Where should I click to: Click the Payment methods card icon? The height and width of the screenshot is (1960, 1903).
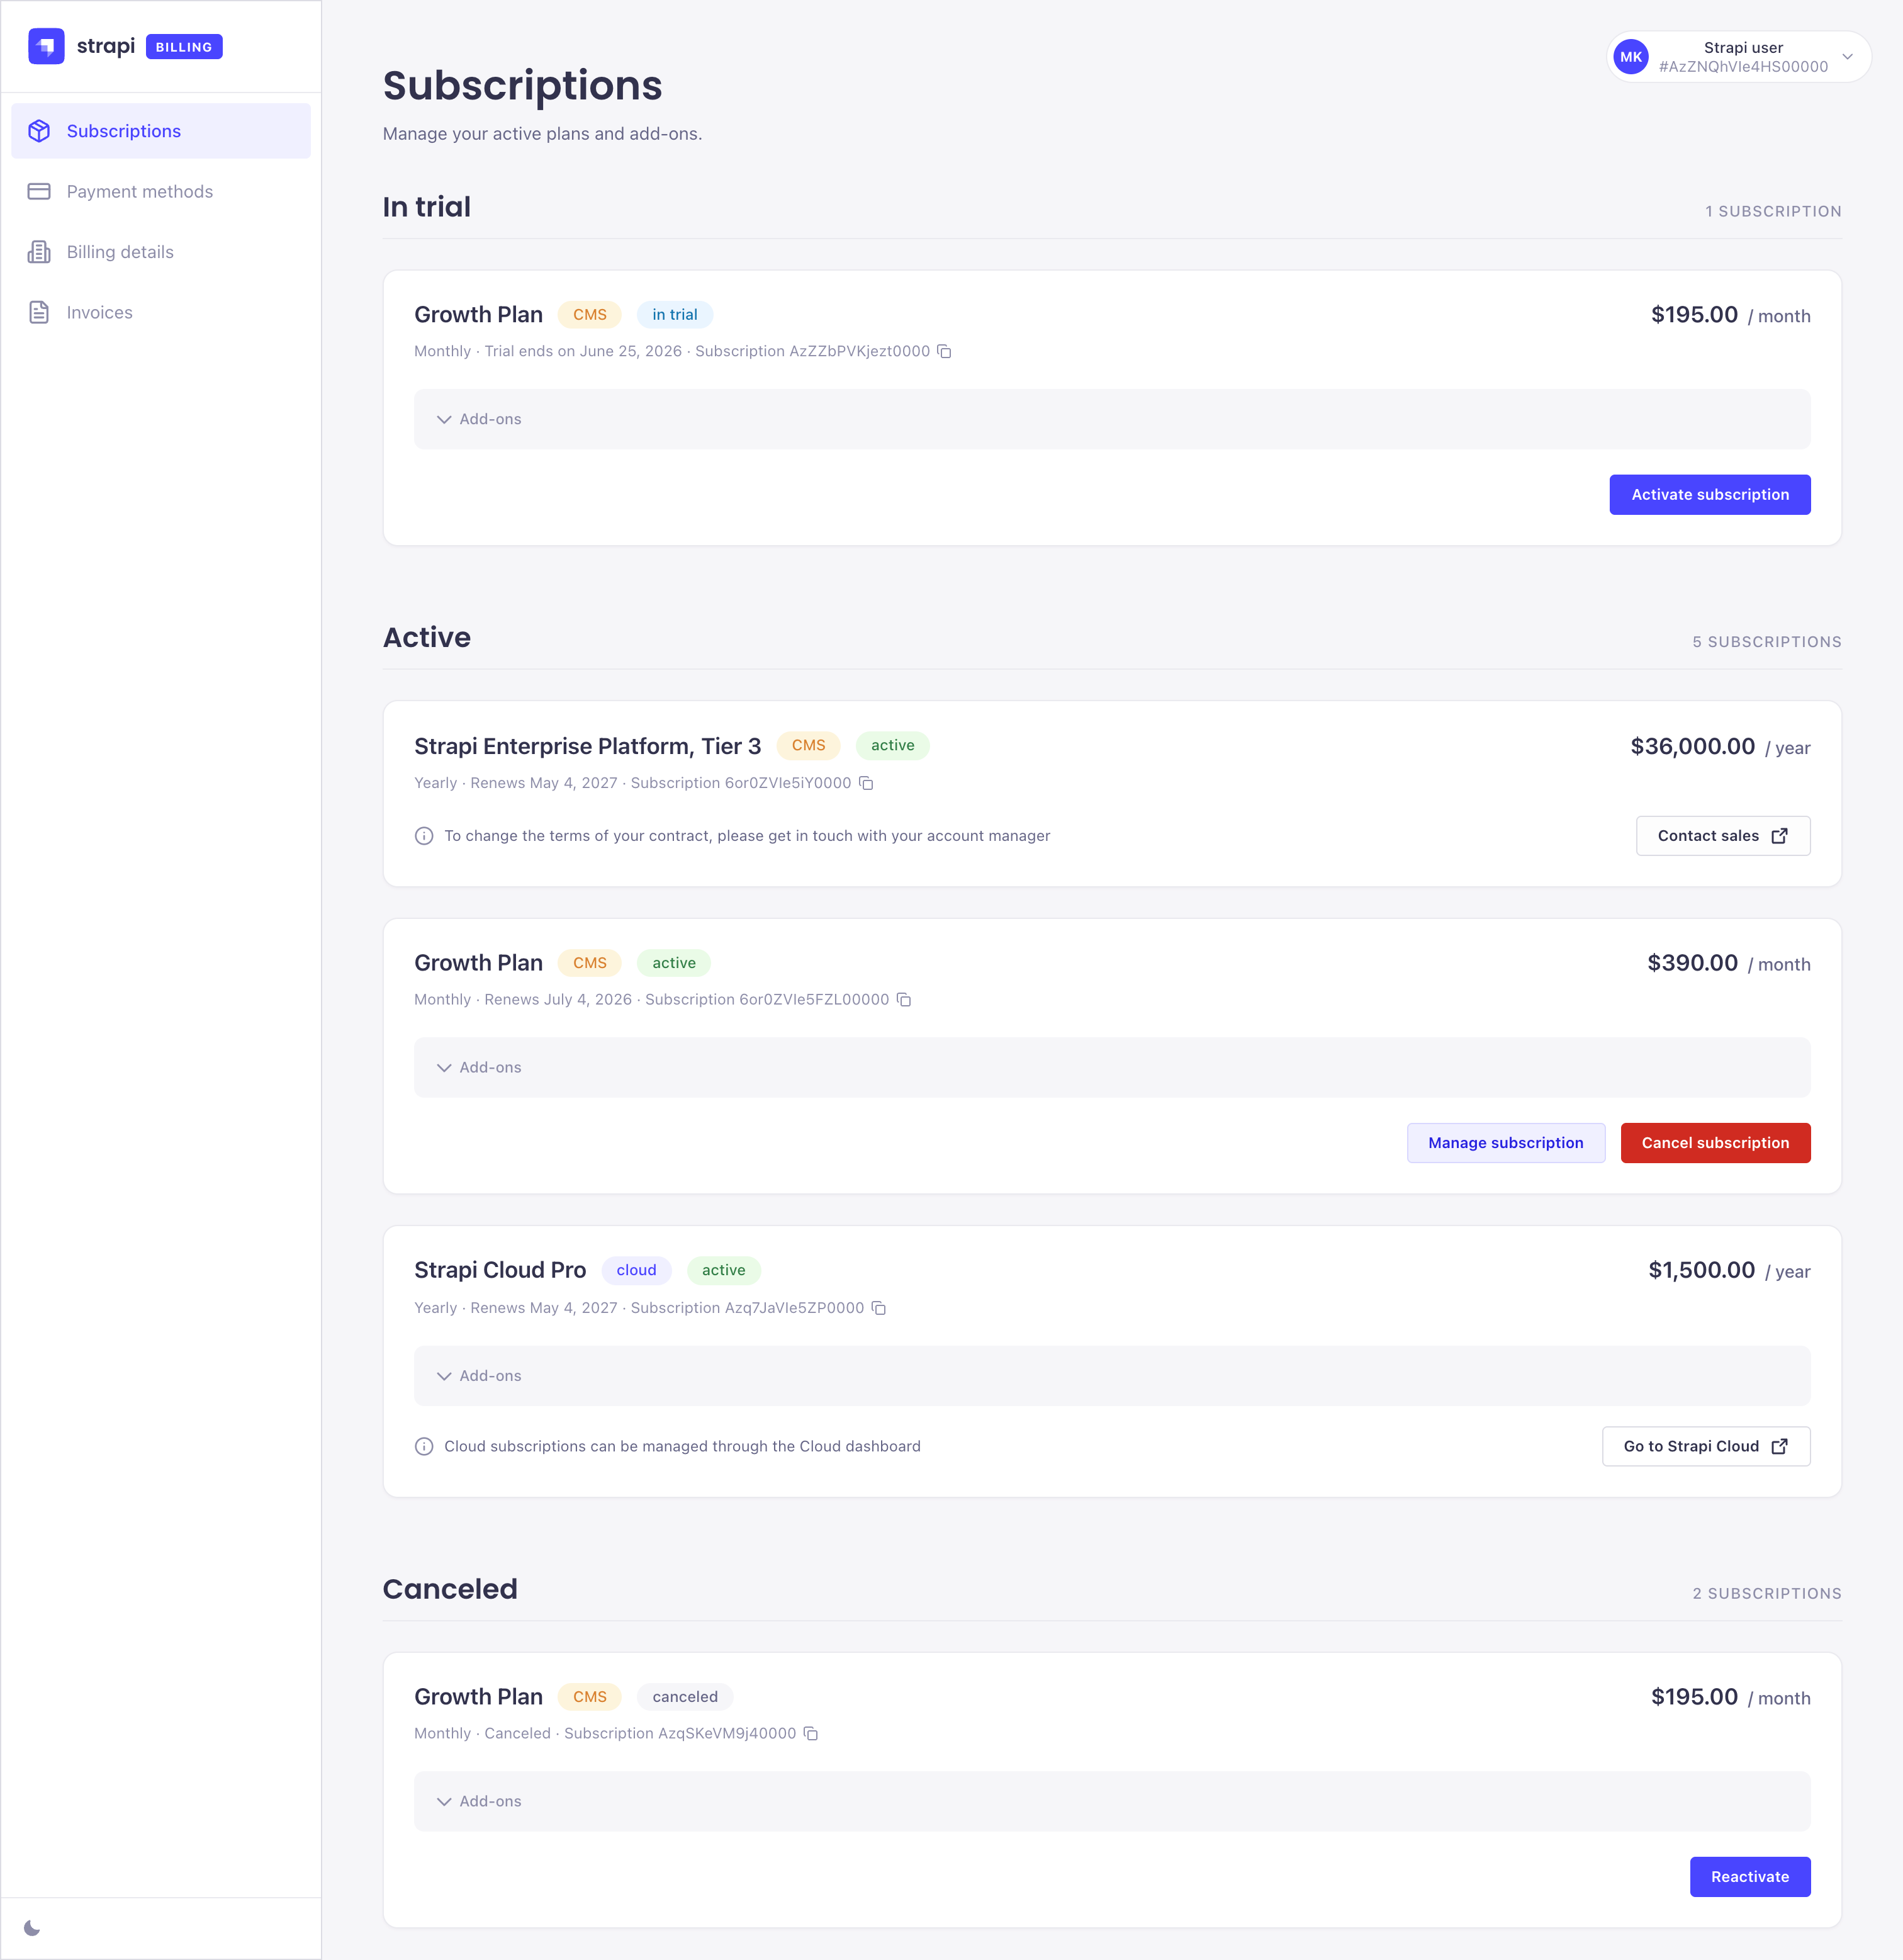point(39,191)
